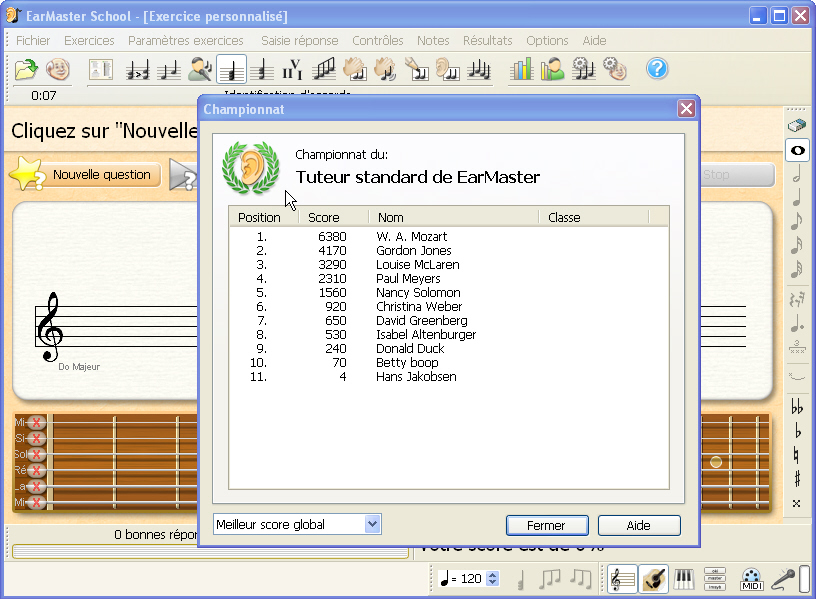Sort the list by Score column
The width and height of the screenshot is (816, 599).
coord(334,217)
